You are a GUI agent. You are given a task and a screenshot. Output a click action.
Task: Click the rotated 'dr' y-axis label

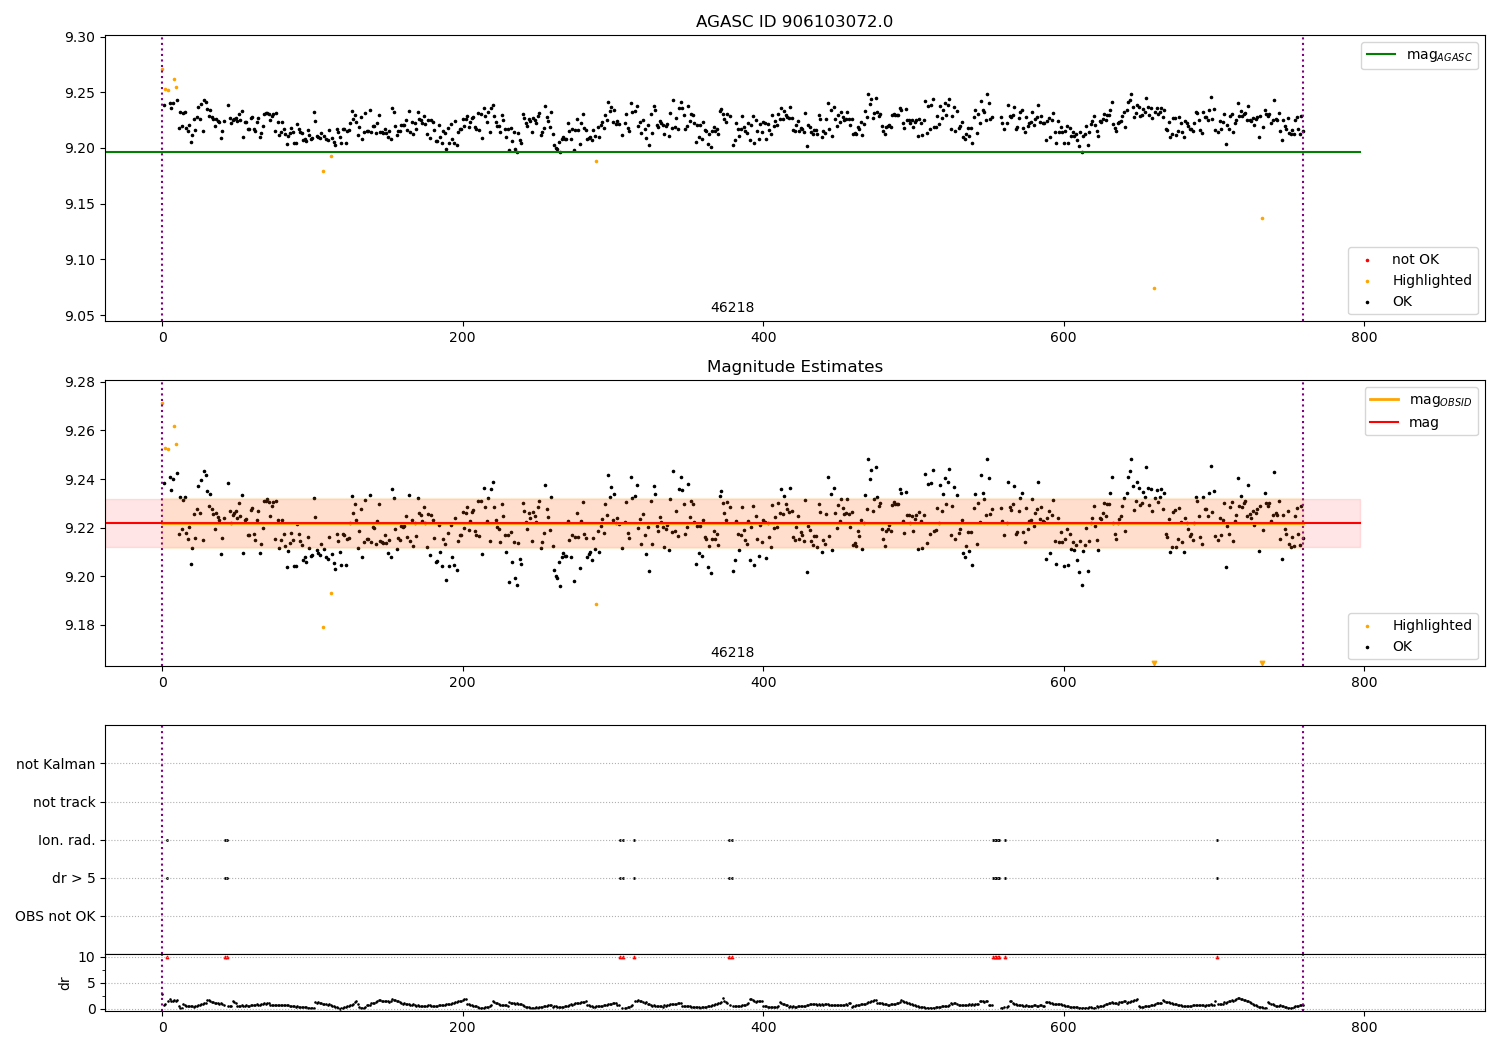coord(65,983)
